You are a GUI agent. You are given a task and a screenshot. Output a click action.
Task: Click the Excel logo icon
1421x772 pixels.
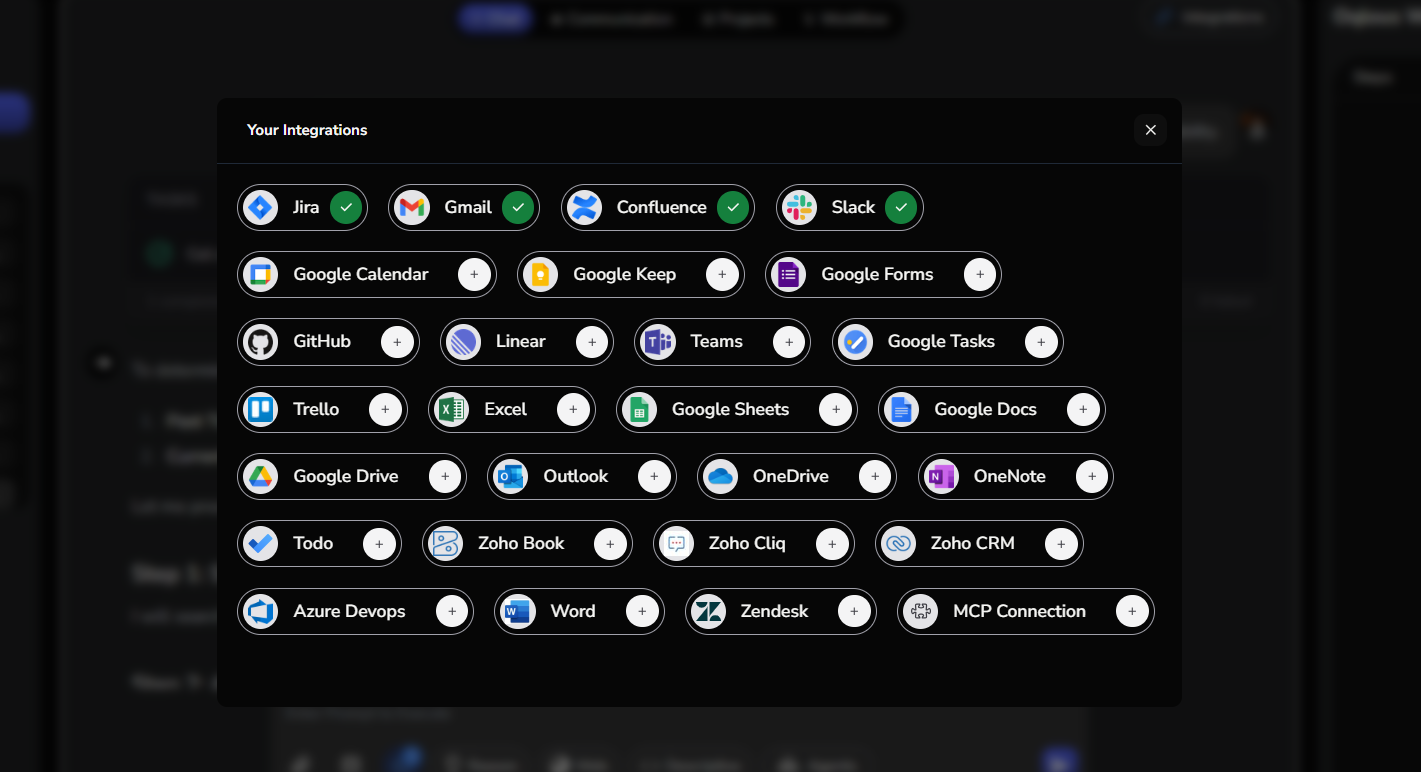point(451,410)
